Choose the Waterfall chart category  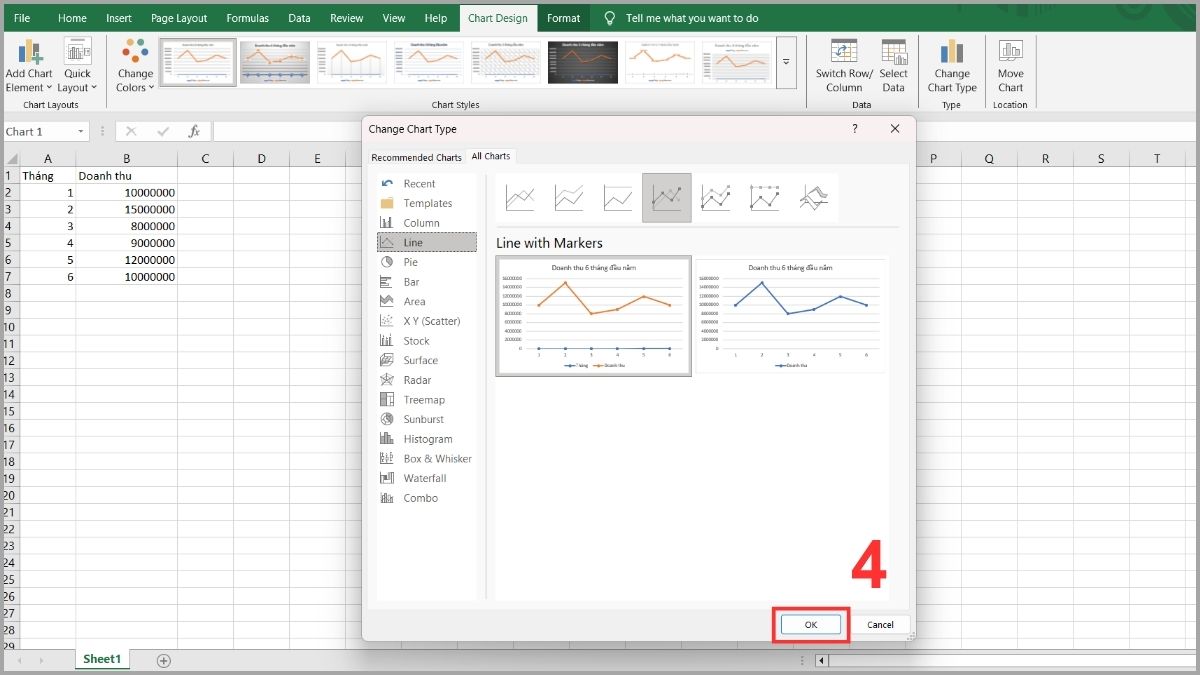point(424,478)
